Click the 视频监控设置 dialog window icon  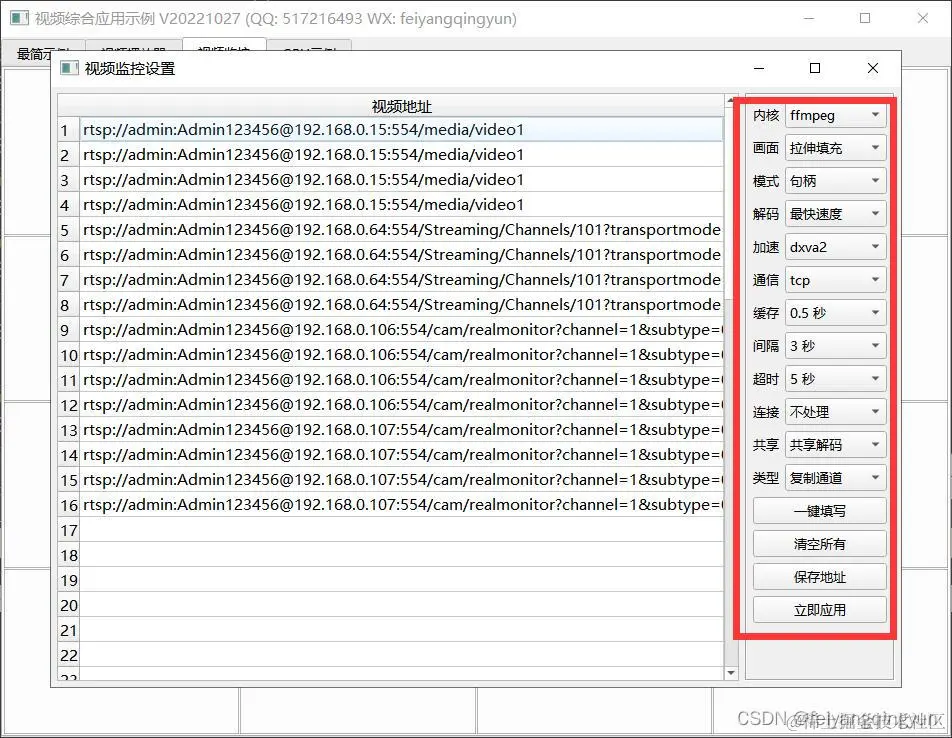coord(69,68)
